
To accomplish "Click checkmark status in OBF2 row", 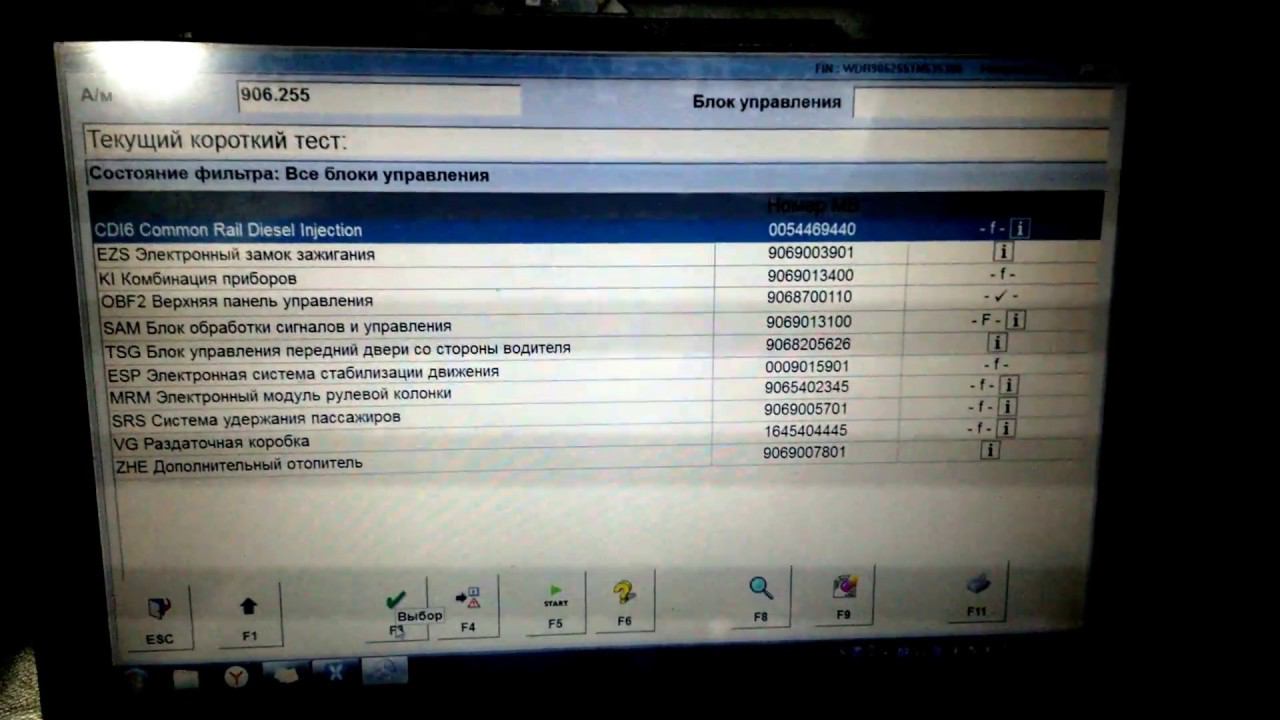I will (1000, 297).
